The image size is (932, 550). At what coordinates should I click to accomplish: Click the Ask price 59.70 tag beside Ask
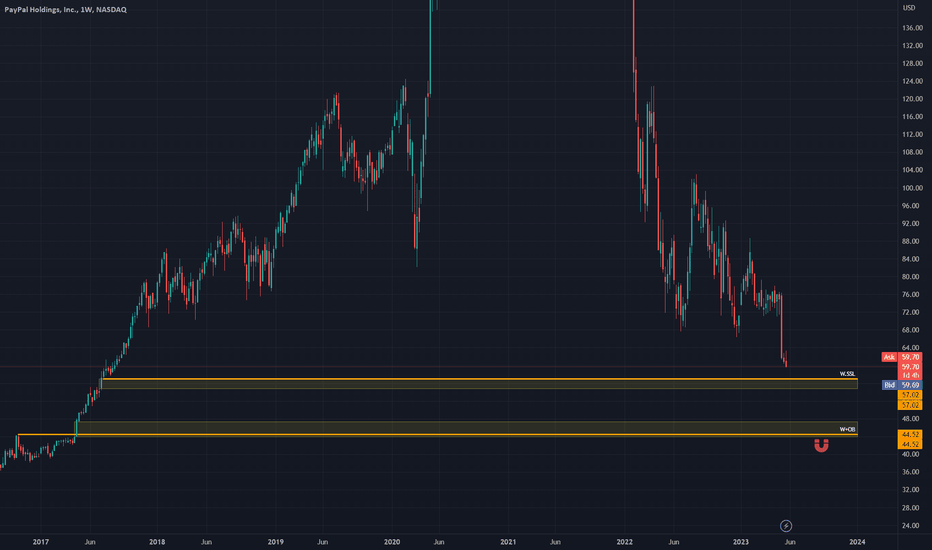tap(910, 357)
